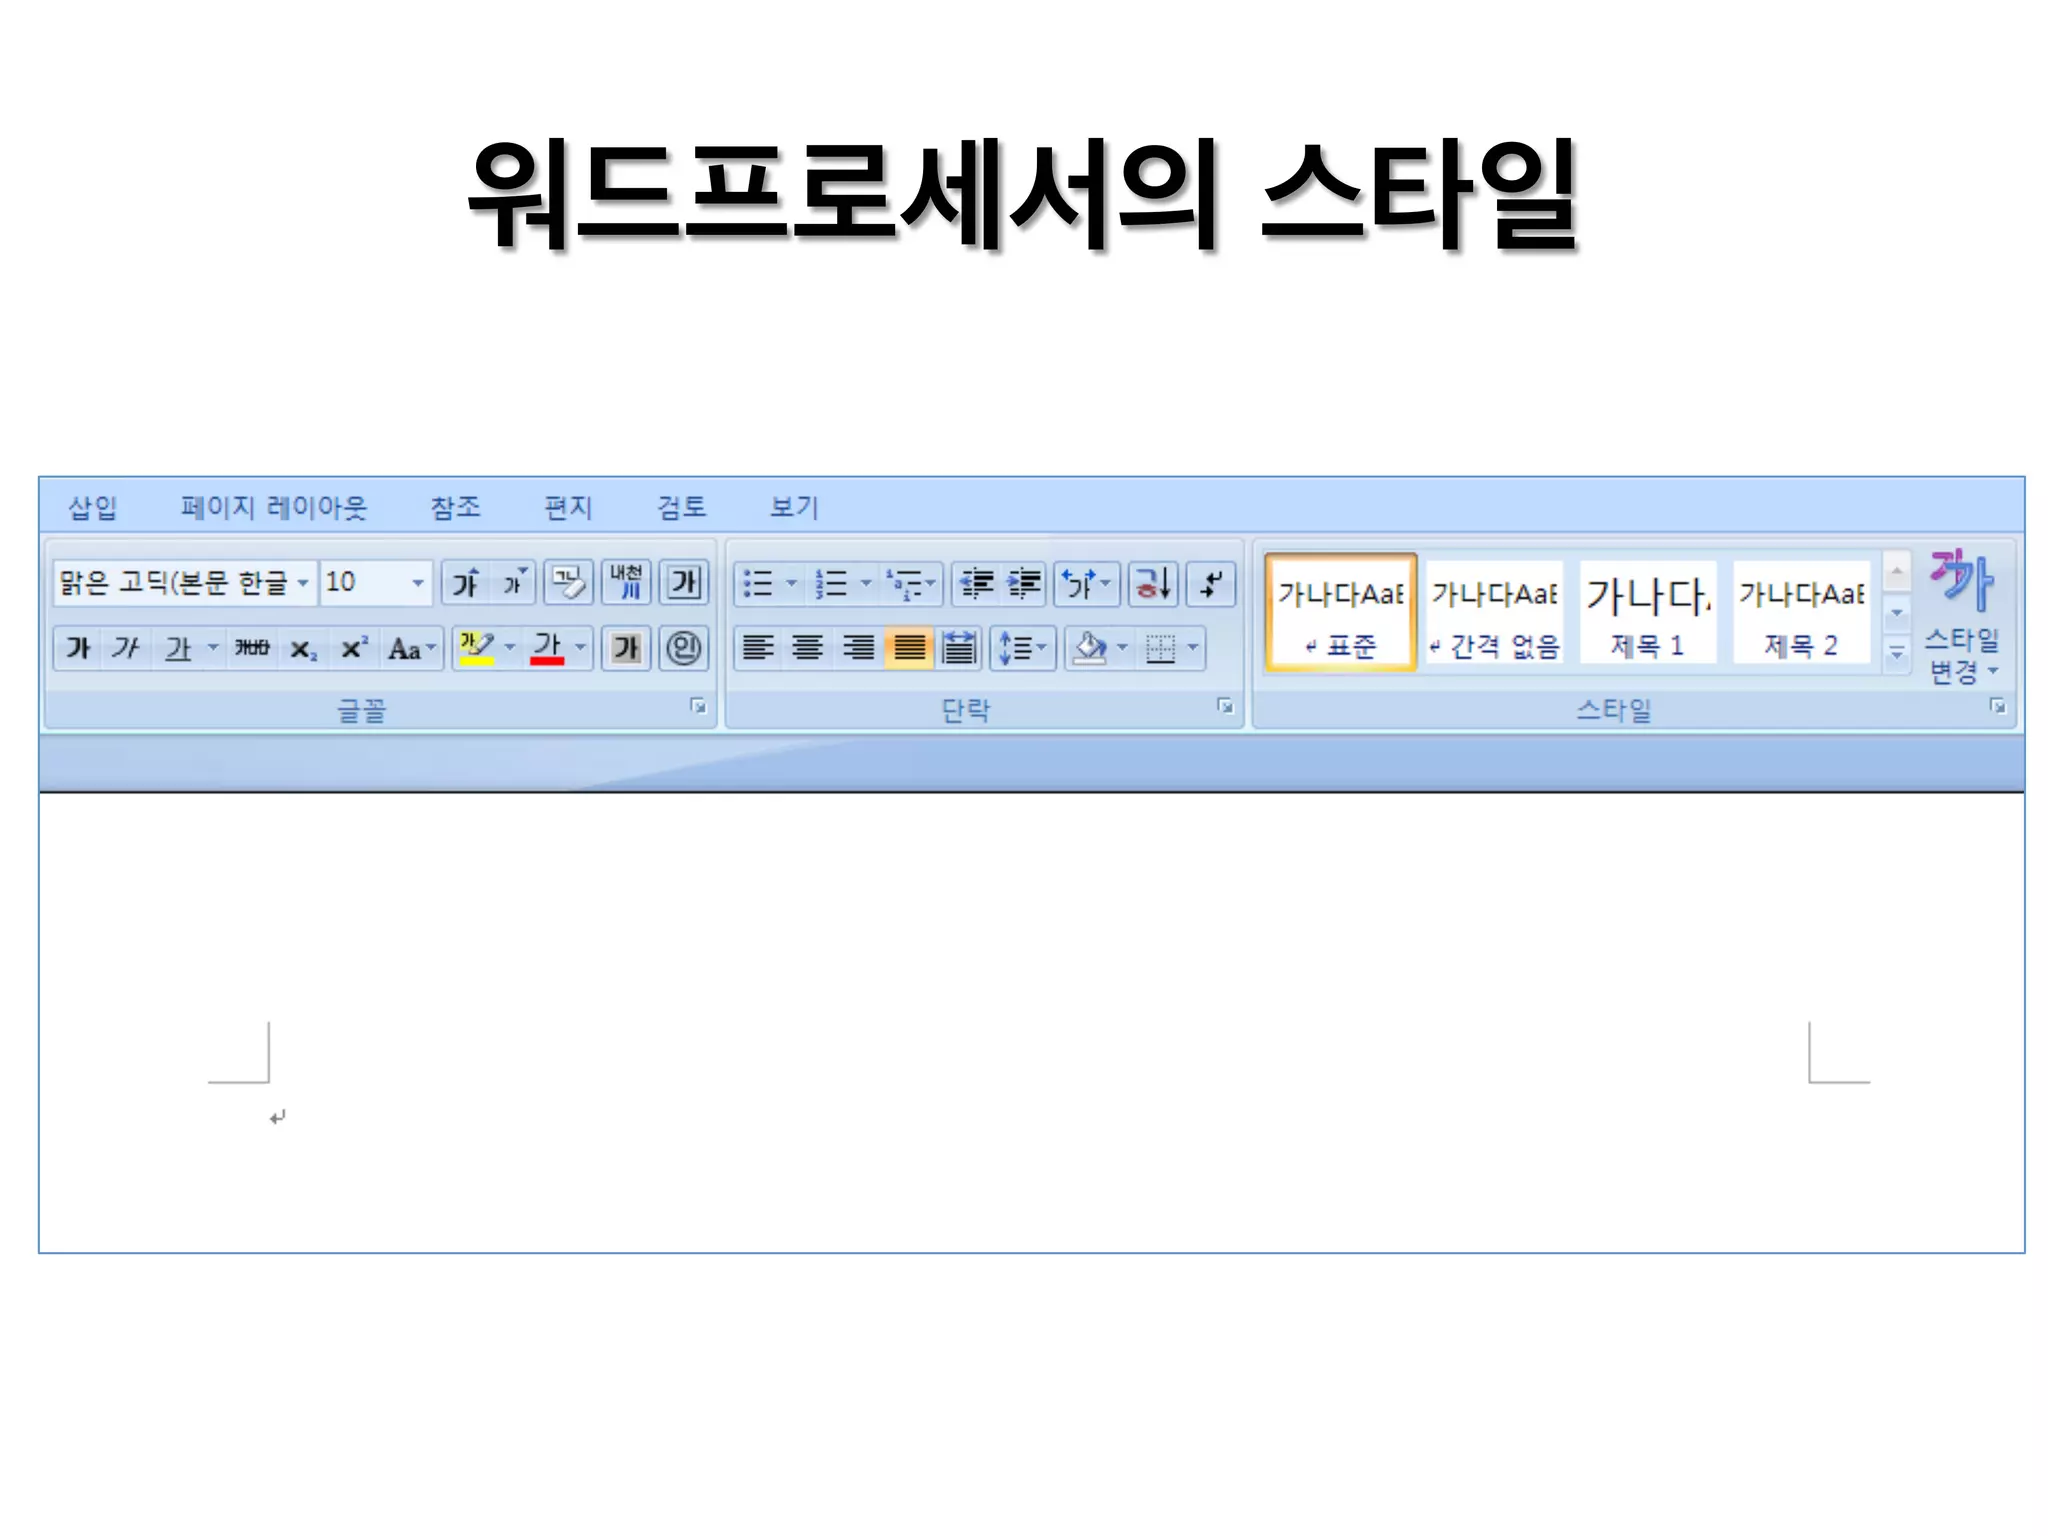Open Asian layout options icon
The width and height of the screenshot is (2048, 1536).
coord(1086,583)
